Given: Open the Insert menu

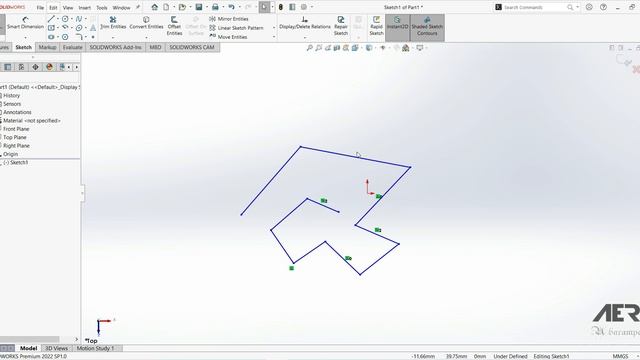Looking at the screenshot, I should click(84, 7).
